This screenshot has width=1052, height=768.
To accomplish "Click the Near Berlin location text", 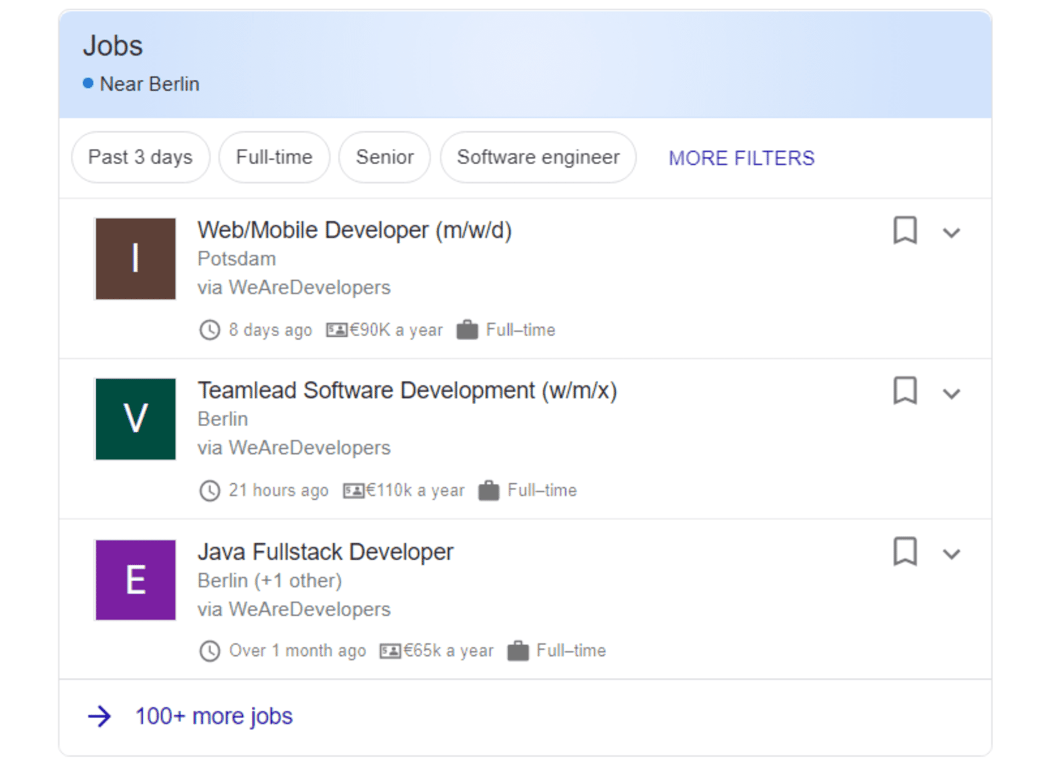I will pyautogui.click(x=150, y=84).
